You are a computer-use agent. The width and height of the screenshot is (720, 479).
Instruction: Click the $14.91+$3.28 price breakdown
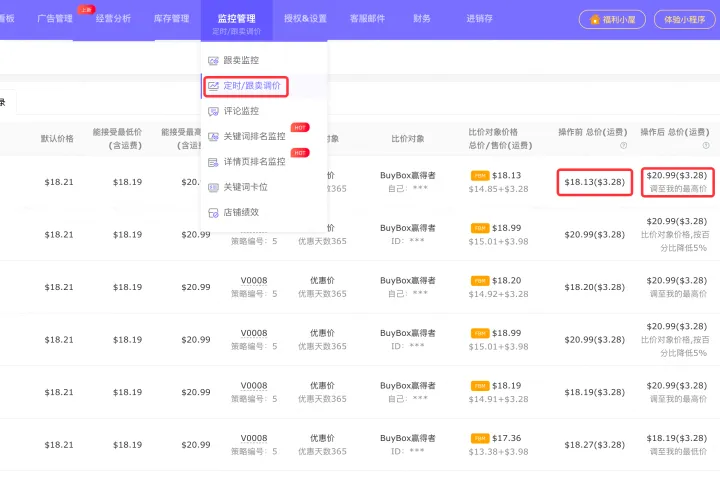tap(498, 400)
